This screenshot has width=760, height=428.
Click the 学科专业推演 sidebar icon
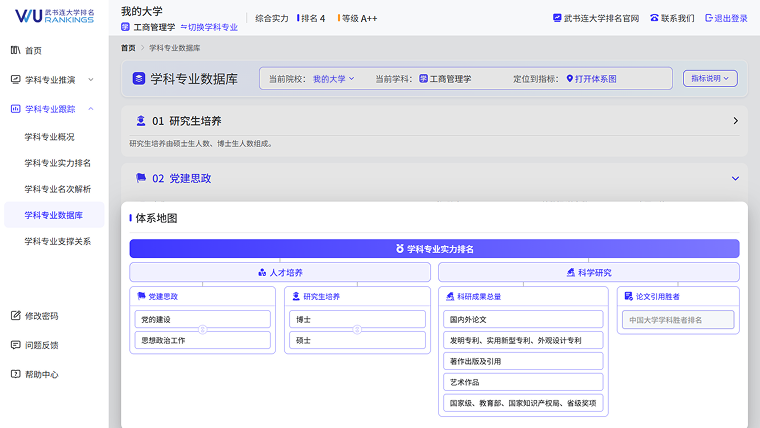(16, 79)
